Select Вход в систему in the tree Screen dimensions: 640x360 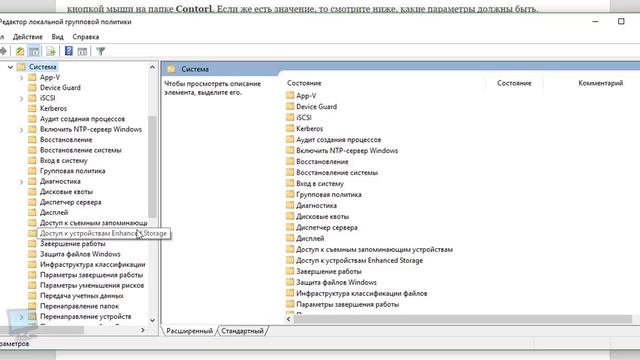tap(64, 160)
